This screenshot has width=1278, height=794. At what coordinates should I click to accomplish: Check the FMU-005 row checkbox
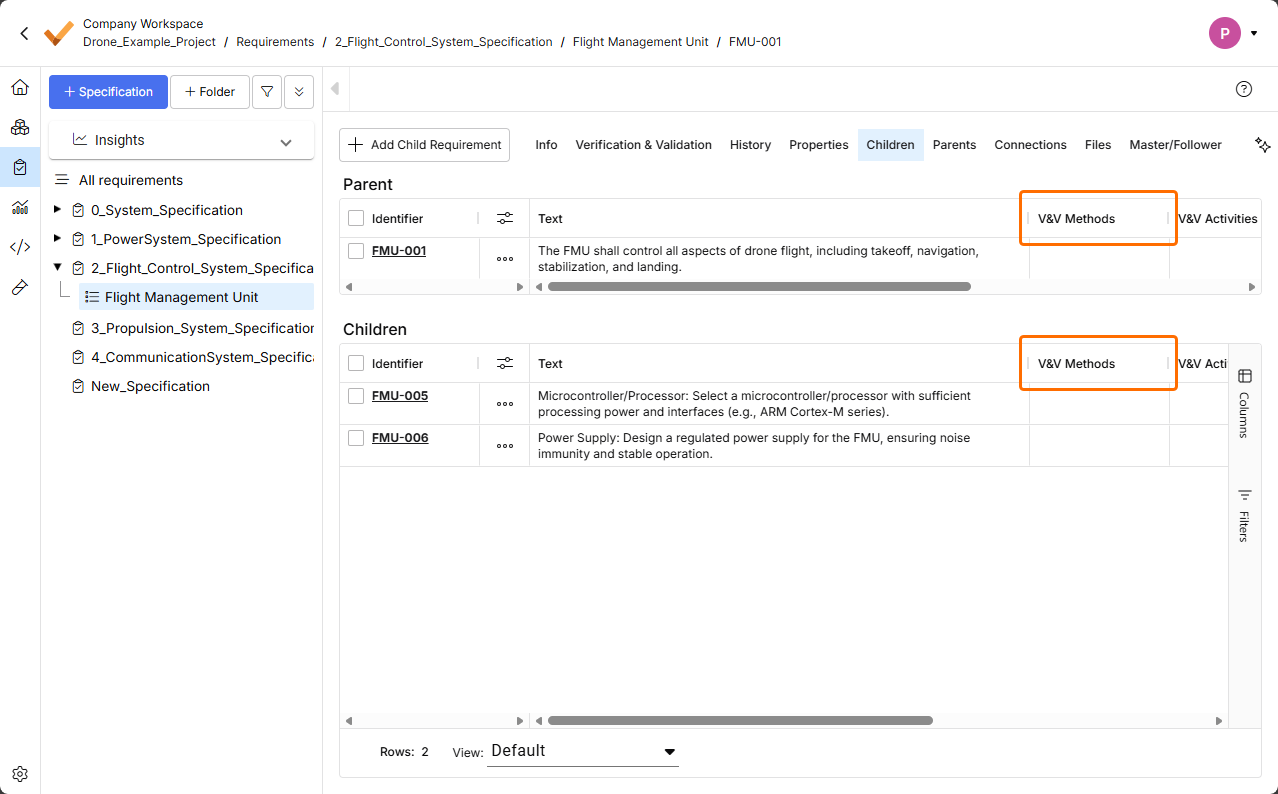356,396
